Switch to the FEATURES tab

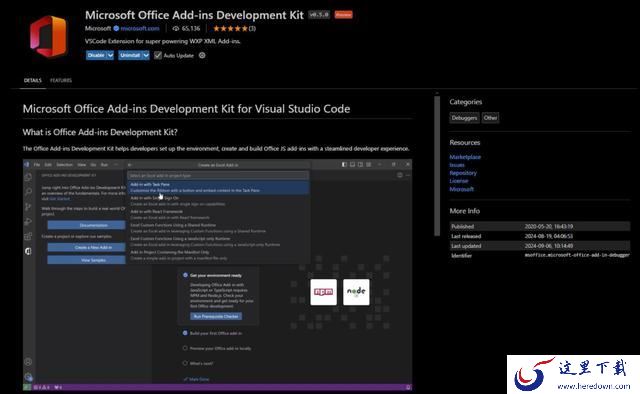(61, 80)
